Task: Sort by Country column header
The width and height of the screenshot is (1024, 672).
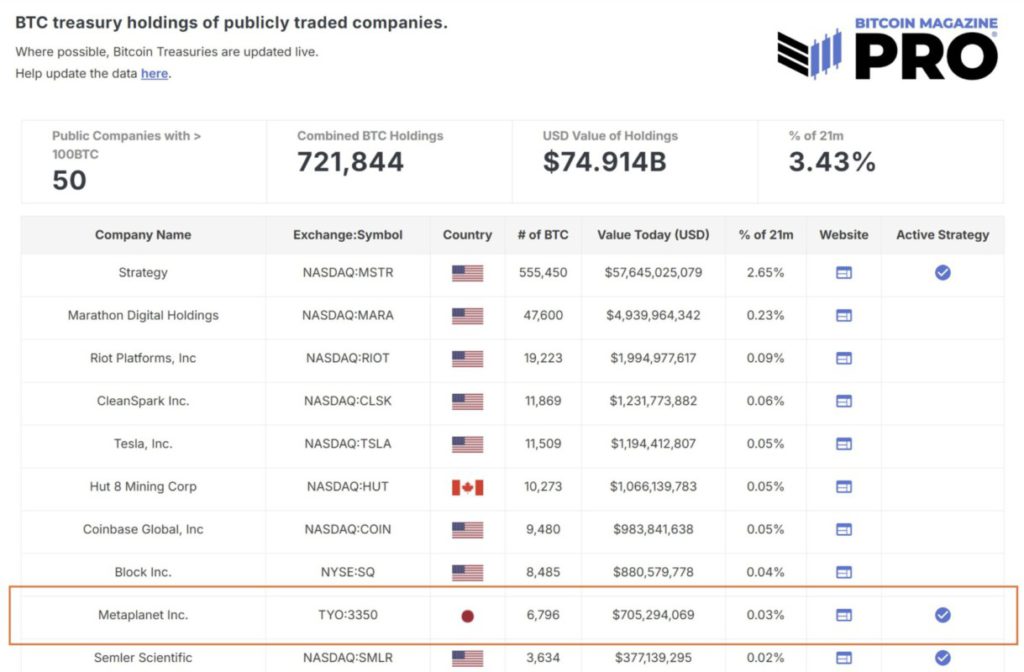Action: click(468, 235)
